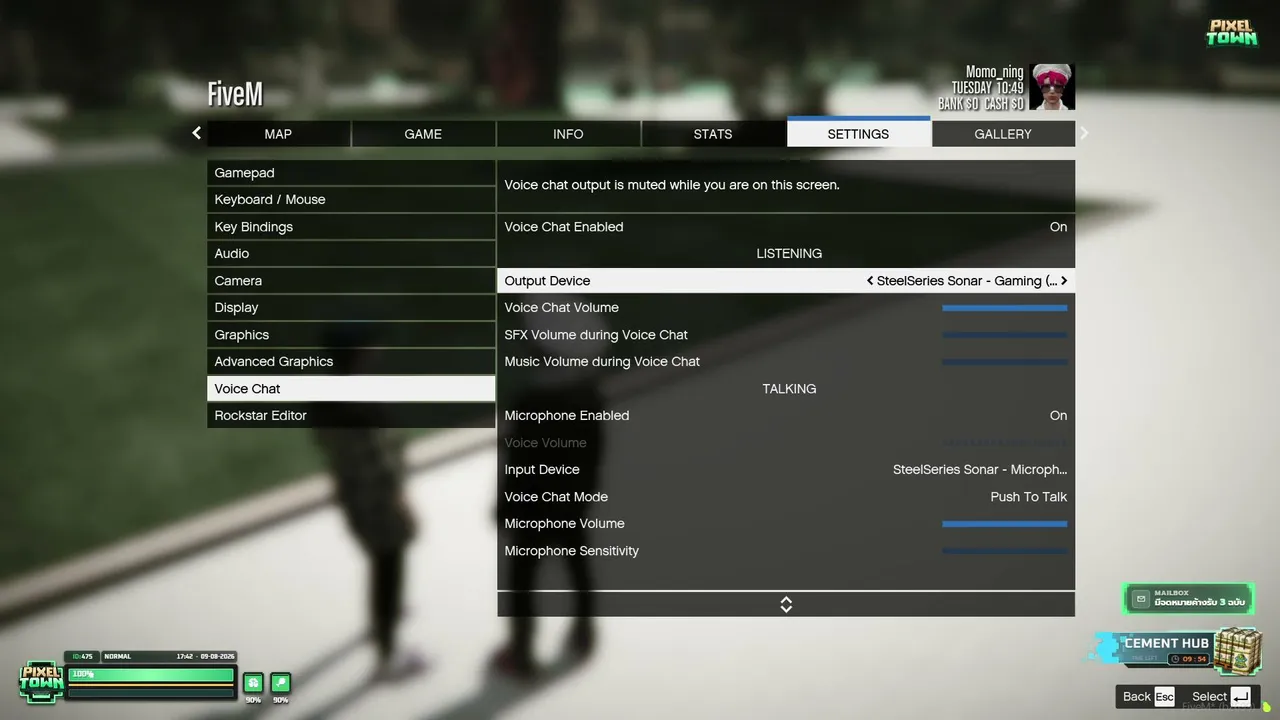1280x720 pixels.
Task: Click the ID:475 badge
Action: coord(82,657)
